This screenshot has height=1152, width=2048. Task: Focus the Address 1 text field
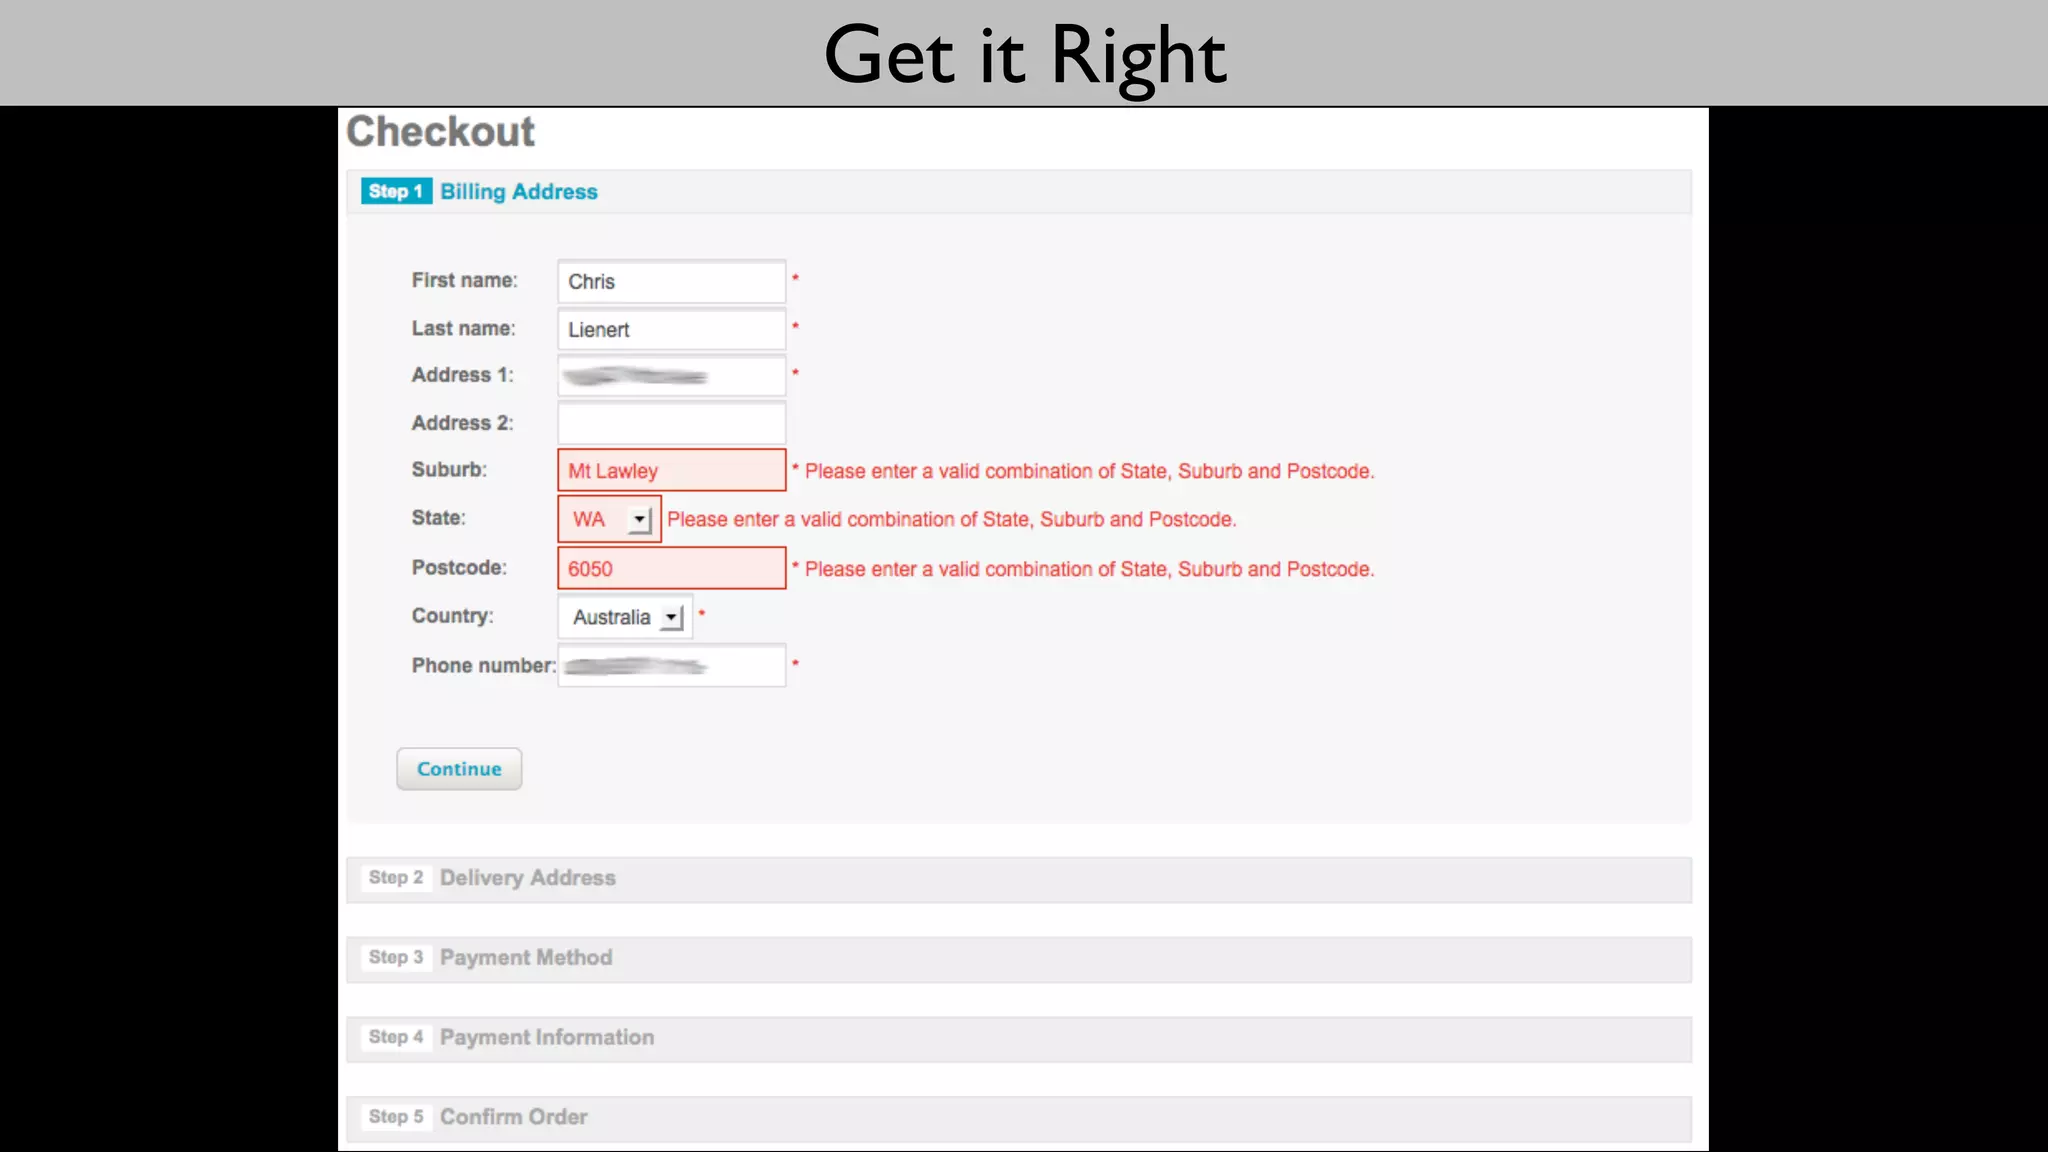(x=671, y=376)
